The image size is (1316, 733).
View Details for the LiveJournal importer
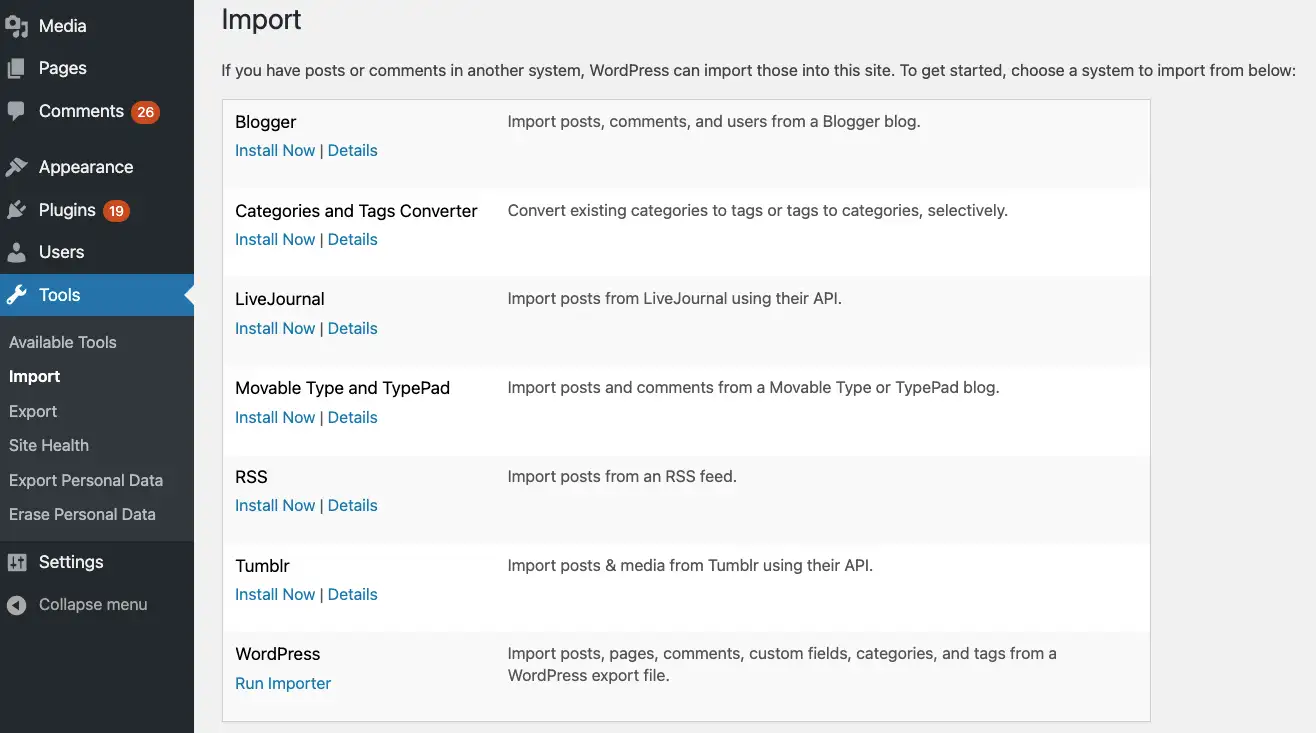353,329
